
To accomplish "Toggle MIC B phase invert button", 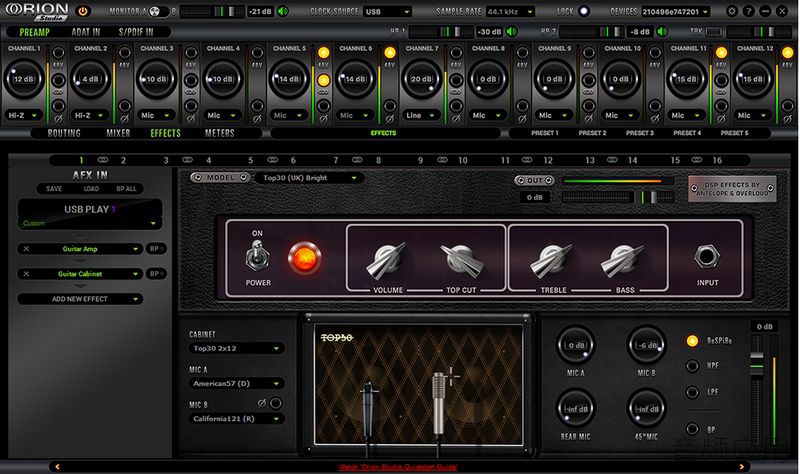I will [276, 404].
